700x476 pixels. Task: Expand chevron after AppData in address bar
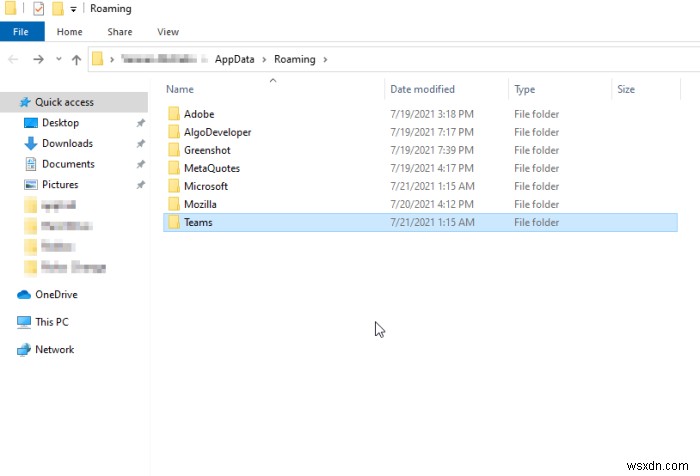click(x=264, y=59)
